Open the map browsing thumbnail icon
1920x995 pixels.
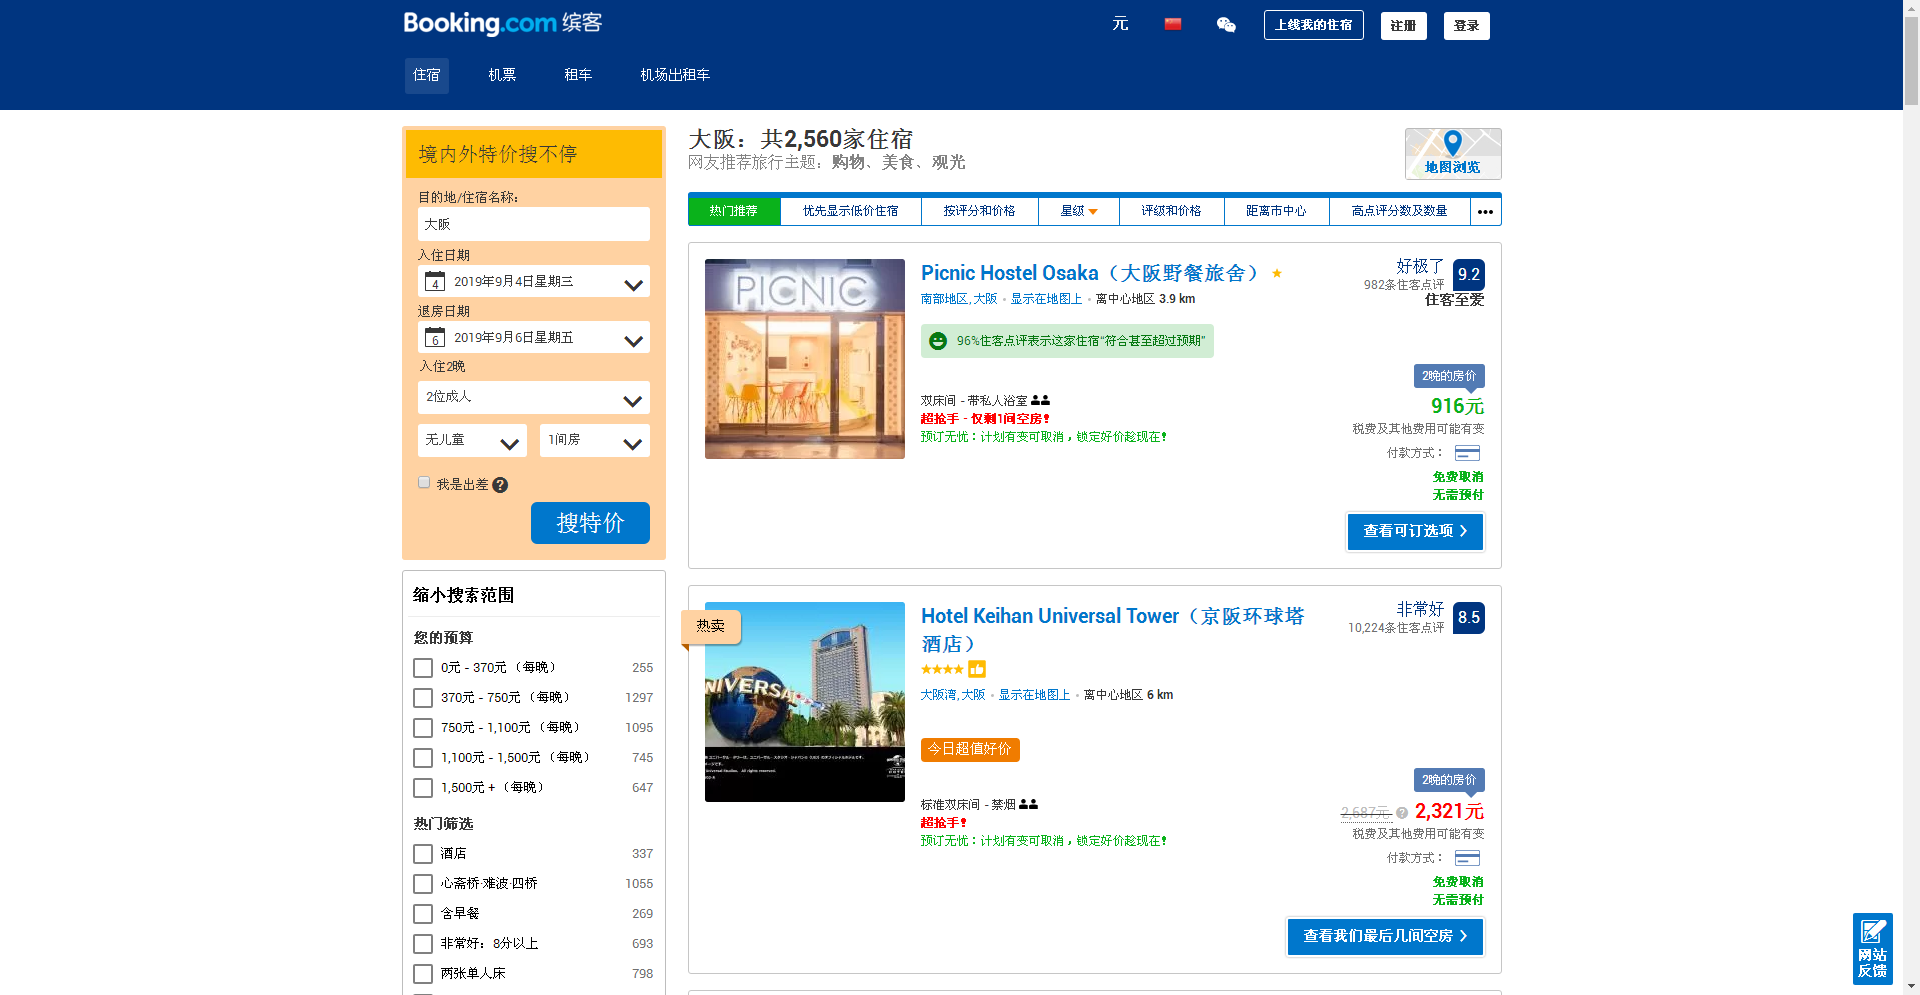tap(1453, 153)
